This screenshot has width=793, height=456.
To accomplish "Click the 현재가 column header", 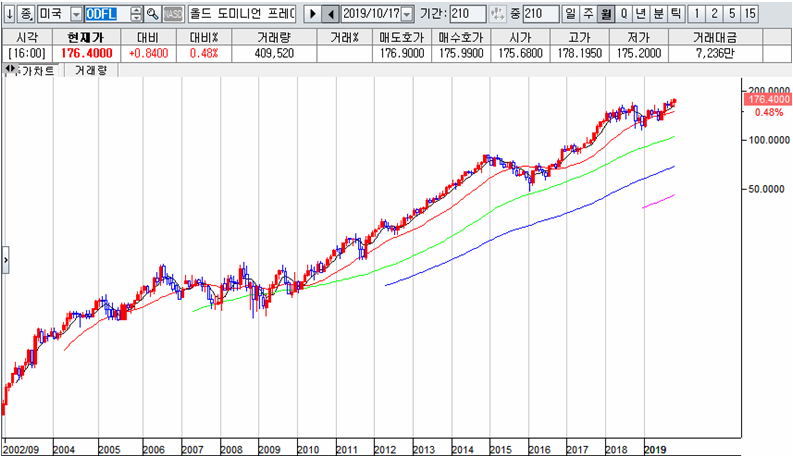I will pyautogui.click(x=86, y=37).
